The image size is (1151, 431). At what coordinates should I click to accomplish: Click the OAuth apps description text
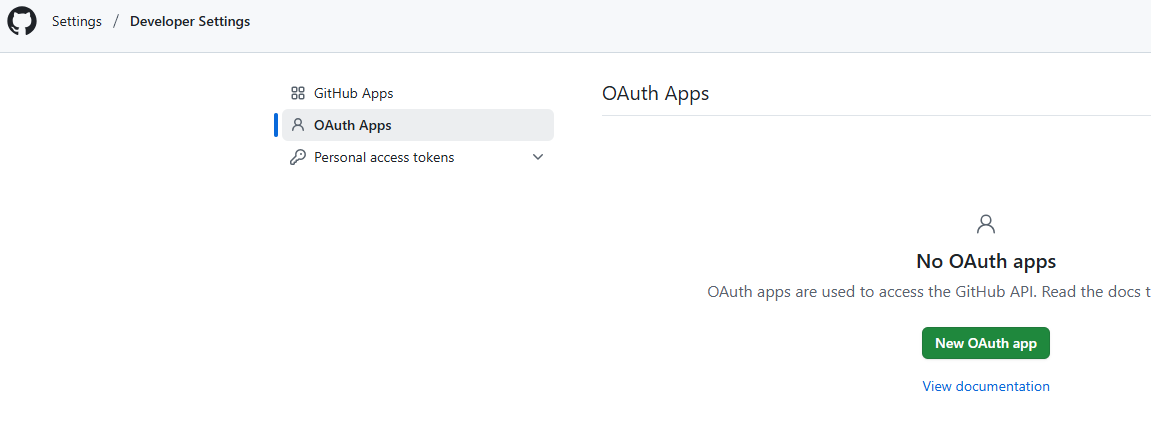pyautogui.click(x=929, y=291)
